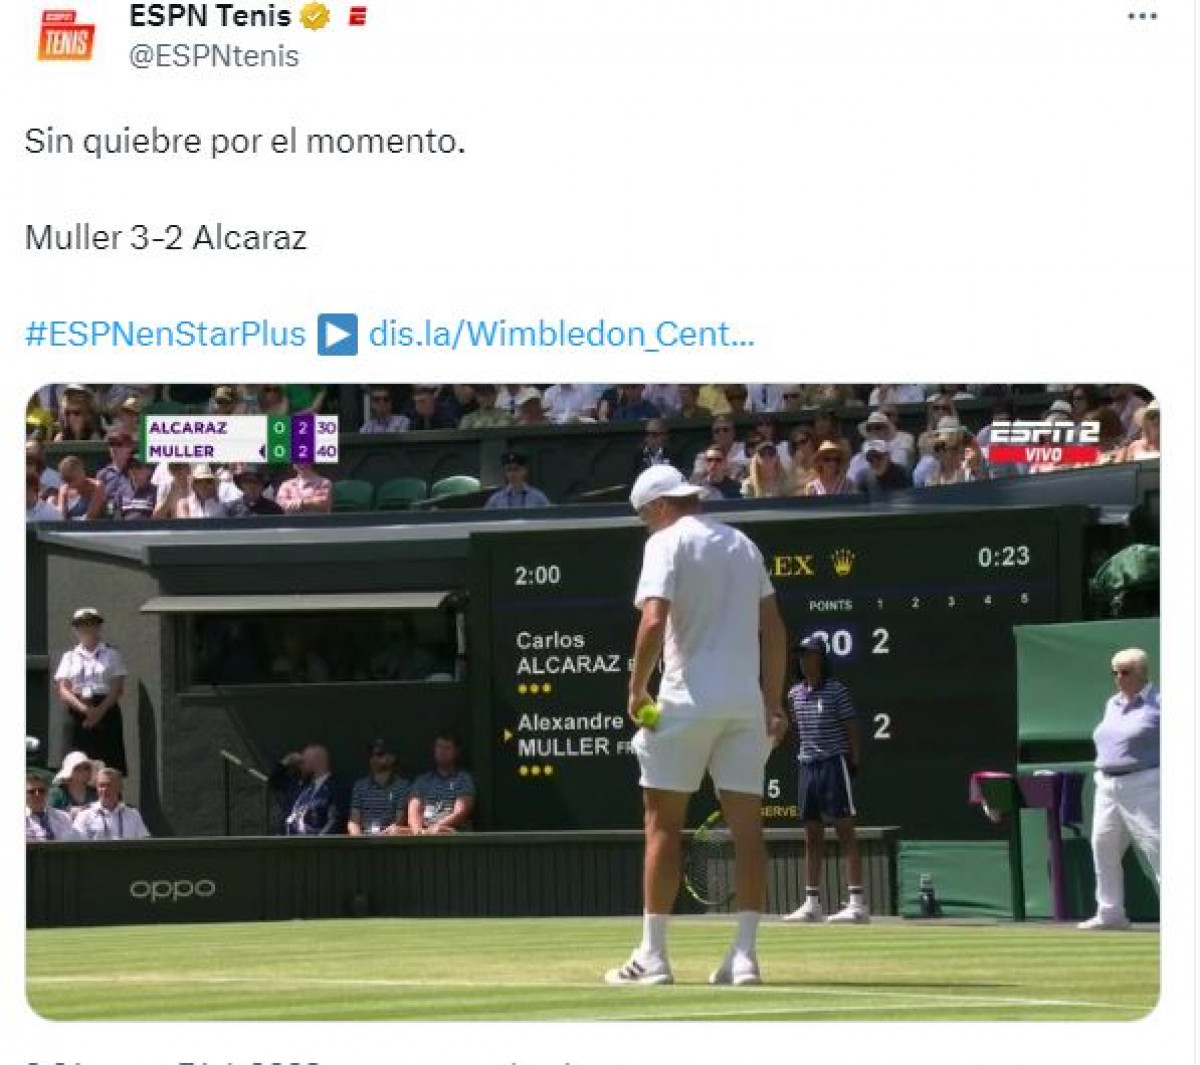1200x1065 pixels.
Task: Click the OPPO sponsor logo
Action: point(172,888)
